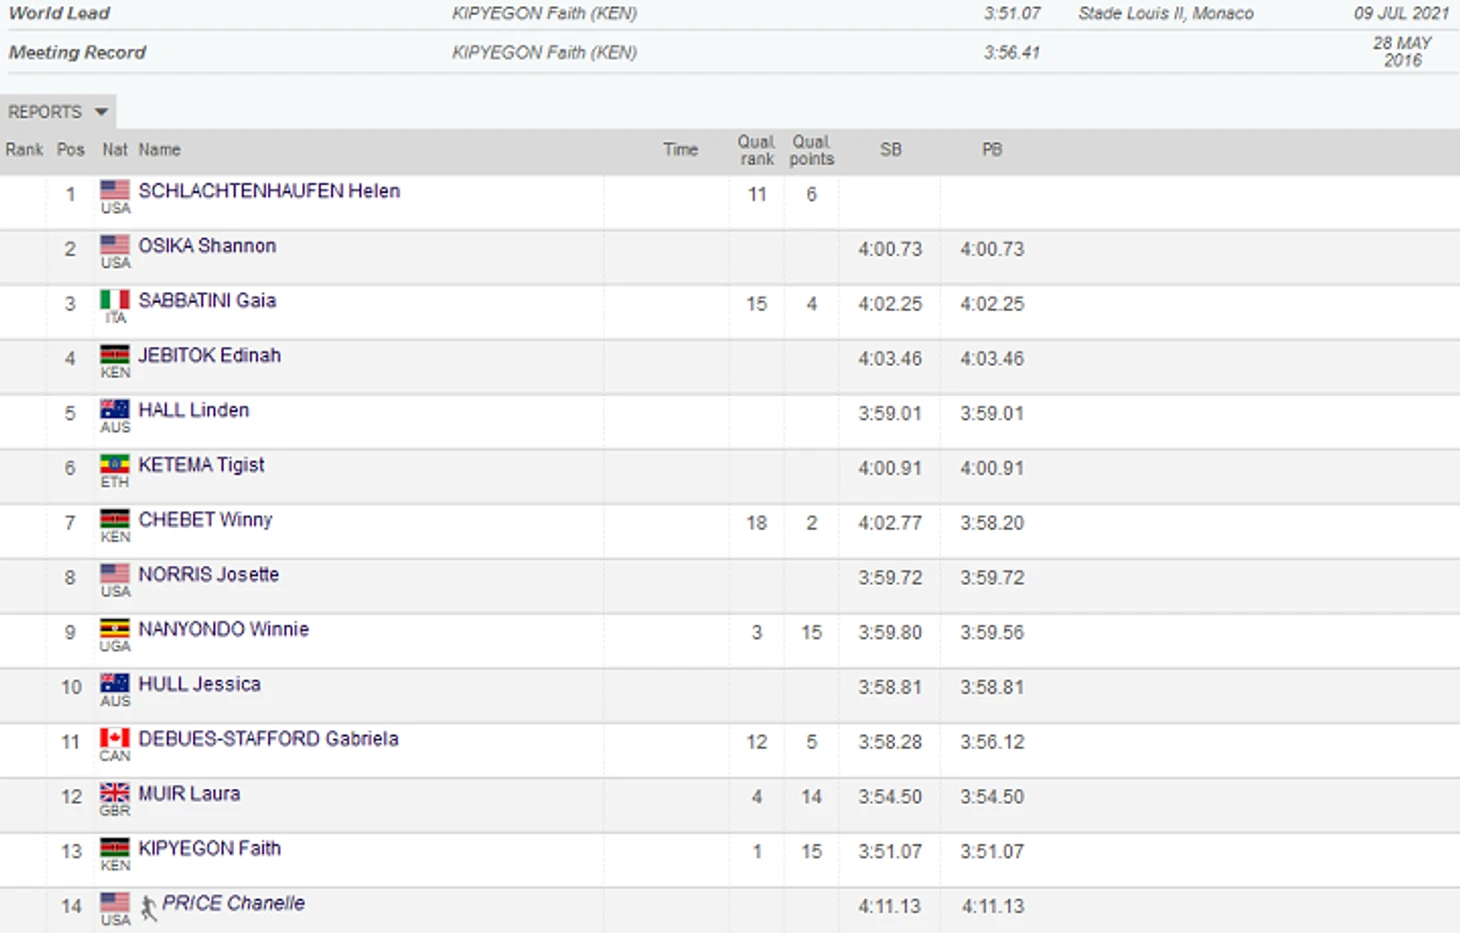Click the Ugandan flag beside NANYONDO Winnie

click(115, 628)
